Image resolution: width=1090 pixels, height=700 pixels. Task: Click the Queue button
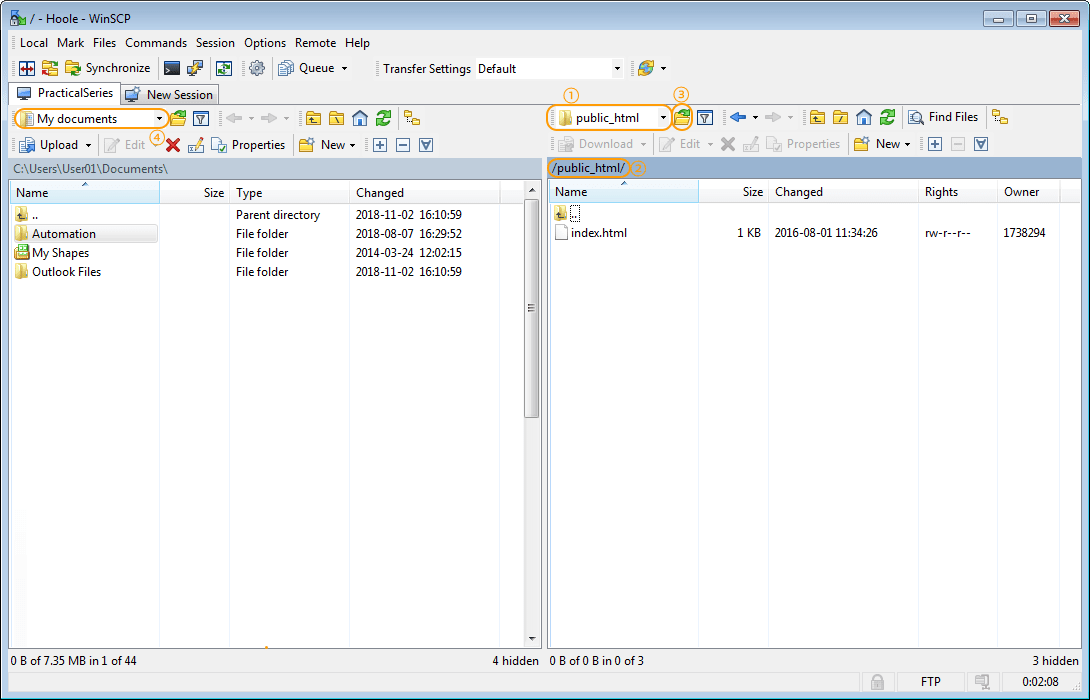(307, 68)
